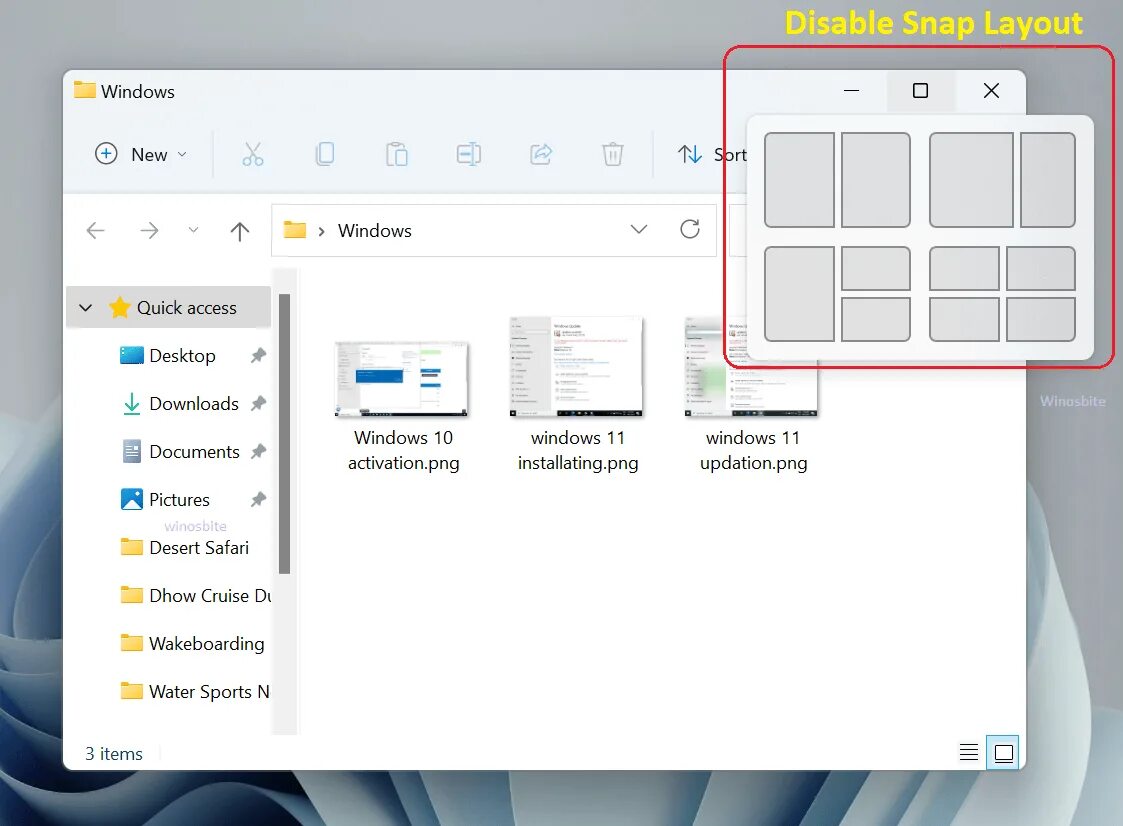This screenshot has width=1123, height=826.
Task: Snap window to left half, two-column layout
Action: click(x=799, y=180)
